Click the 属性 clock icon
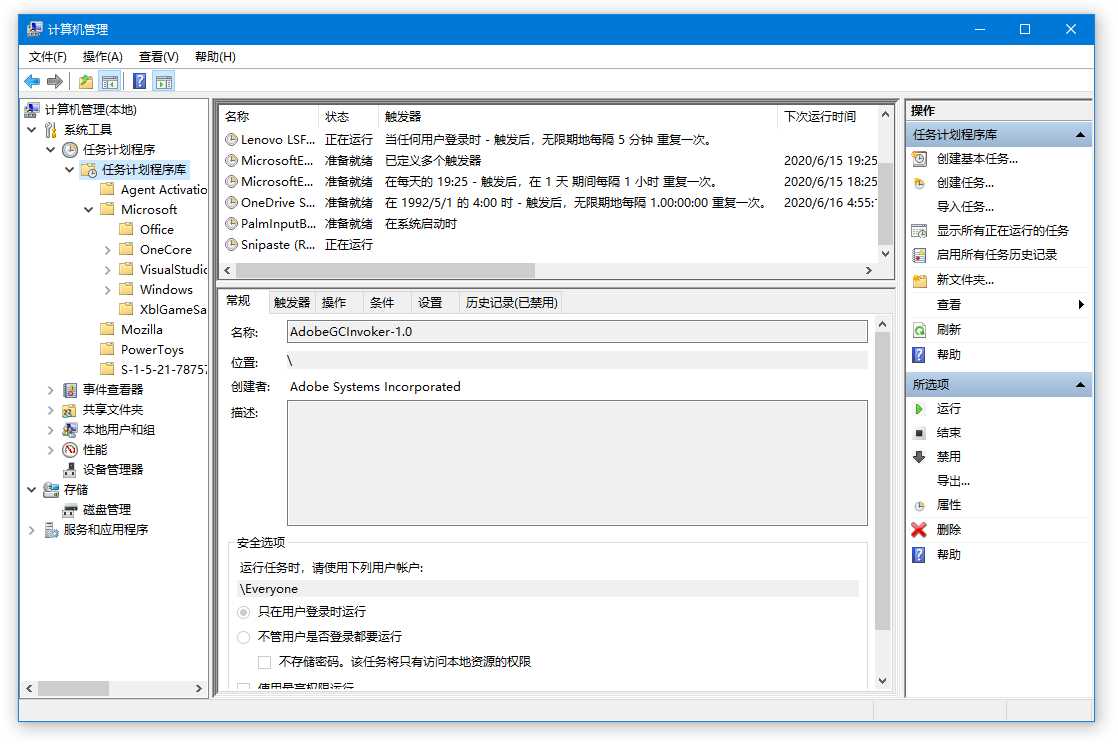 [919, 506]
